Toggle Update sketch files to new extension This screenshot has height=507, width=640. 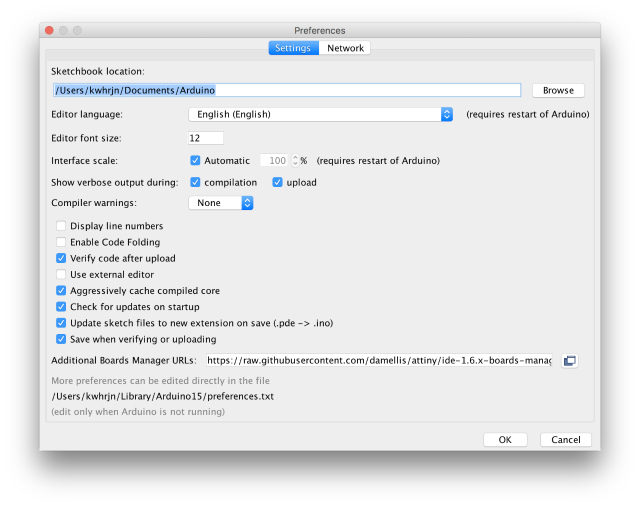(x=61, y=323)
